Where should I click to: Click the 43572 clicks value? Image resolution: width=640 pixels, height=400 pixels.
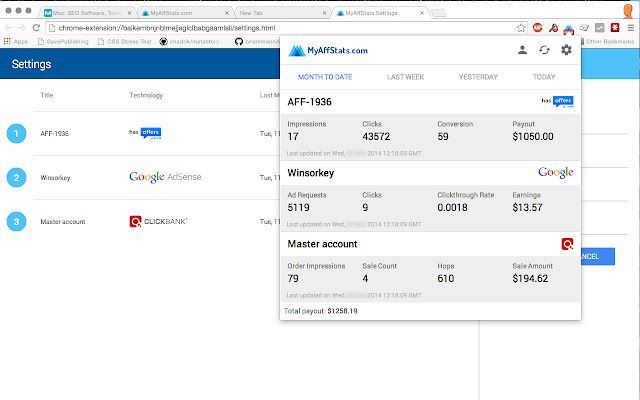376,136
